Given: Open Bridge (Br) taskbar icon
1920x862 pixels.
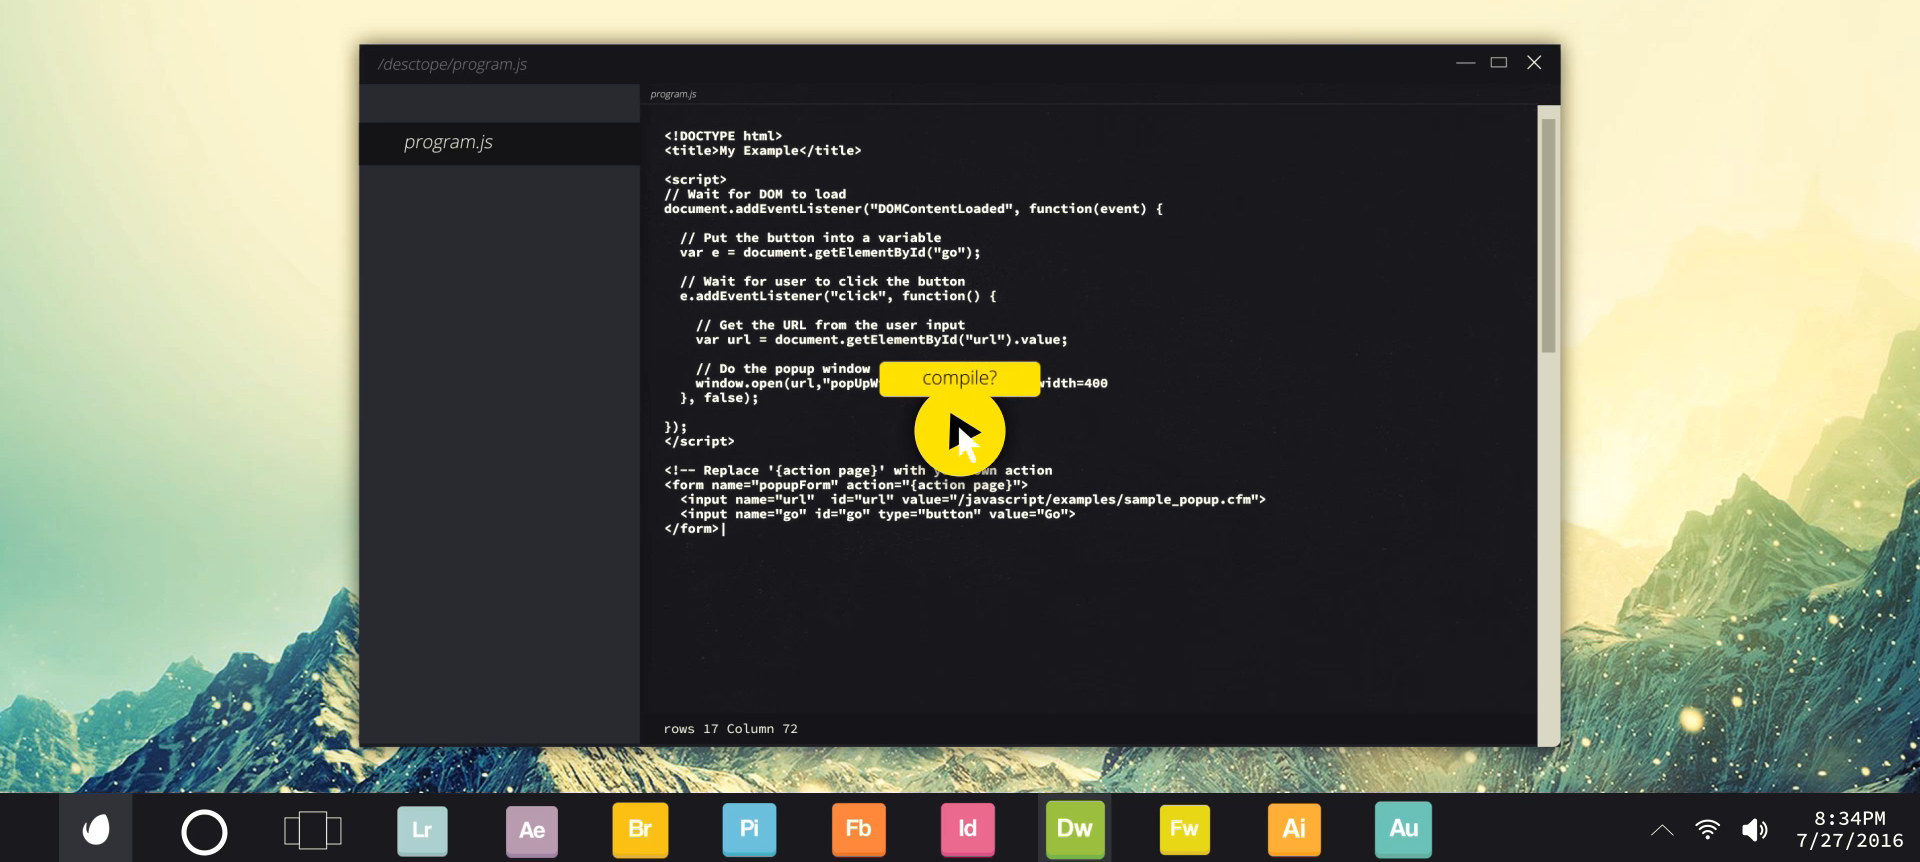Looking at the screenshot, I should coord(640,829).
